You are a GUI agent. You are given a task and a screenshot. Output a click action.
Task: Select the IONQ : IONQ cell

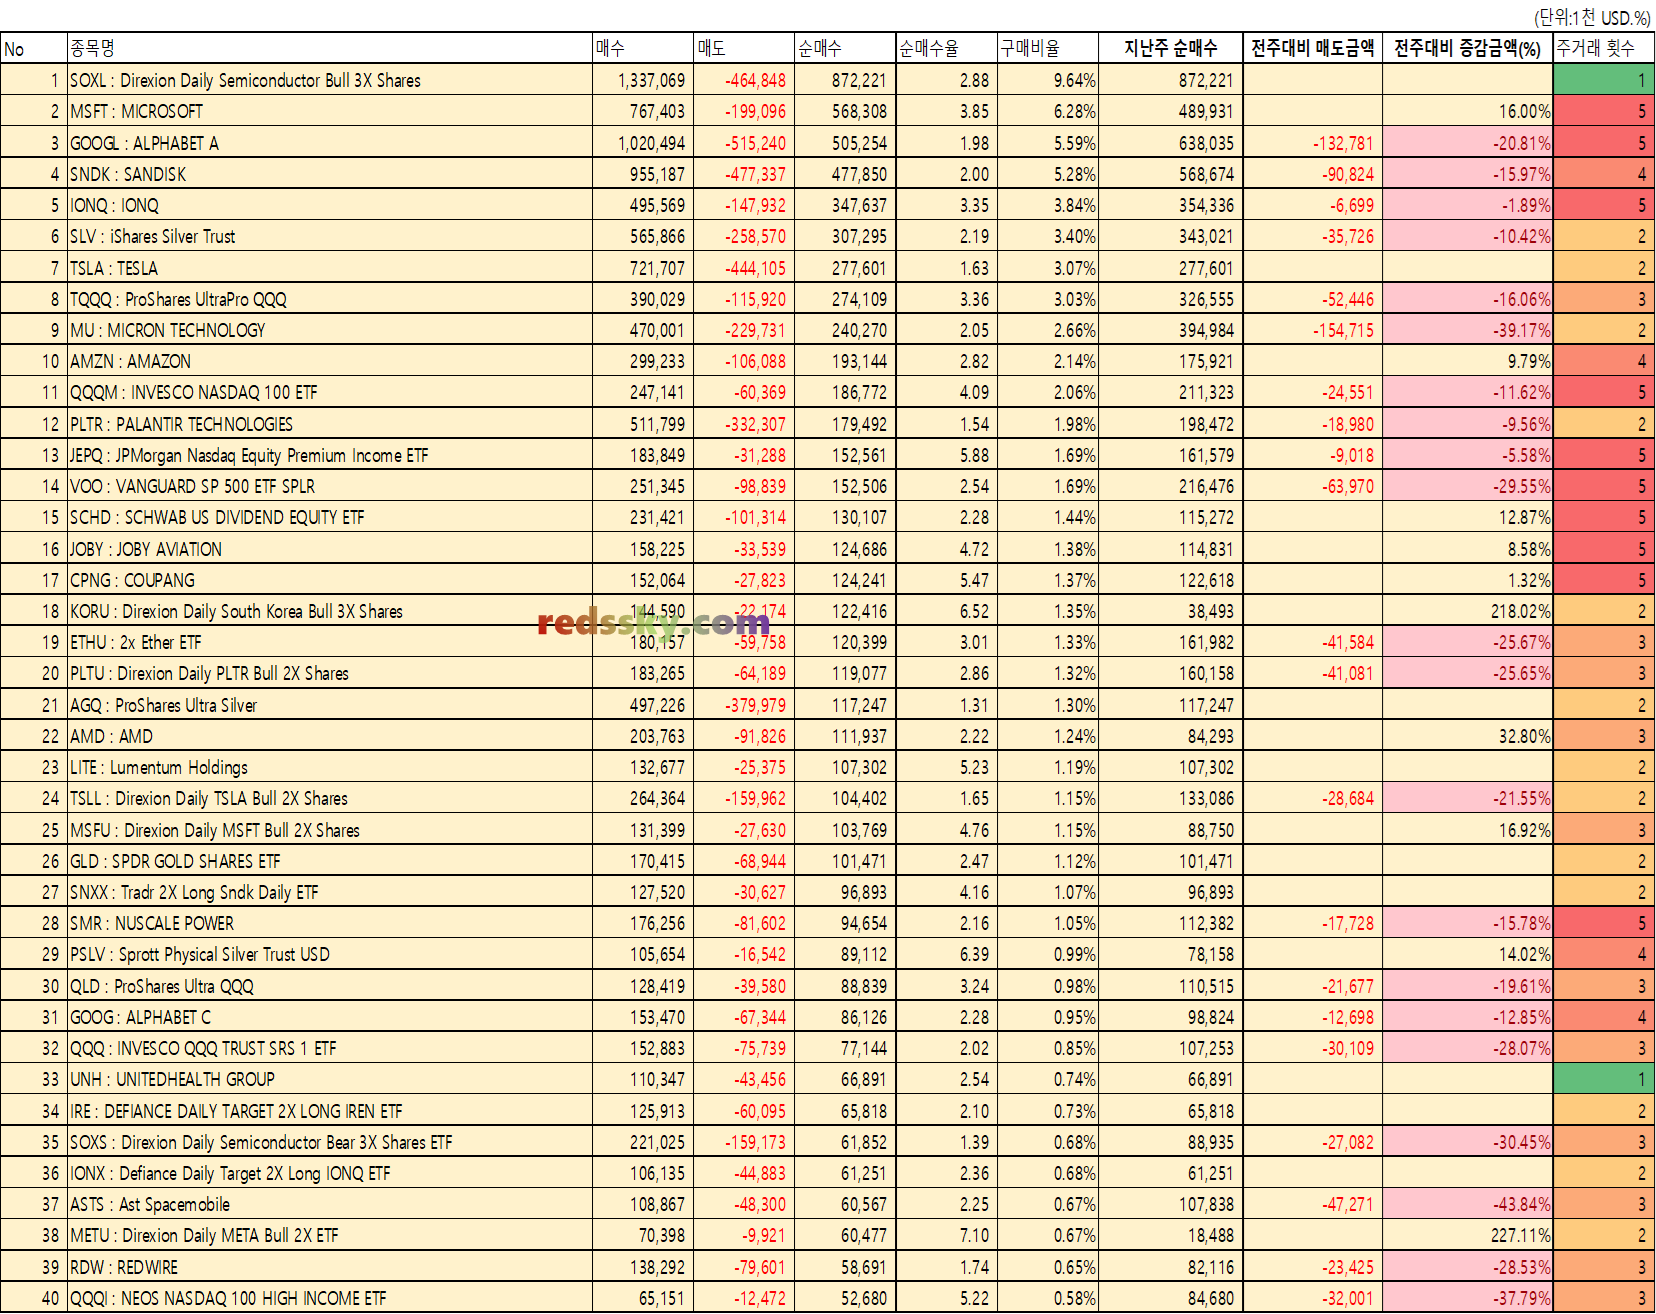(330, 205)
